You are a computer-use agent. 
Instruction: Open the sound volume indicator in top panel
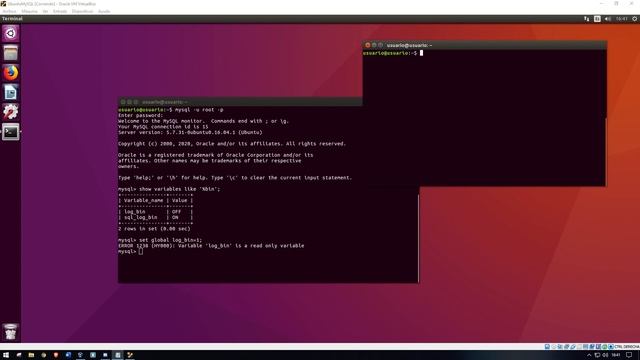[x=608, y=19]
